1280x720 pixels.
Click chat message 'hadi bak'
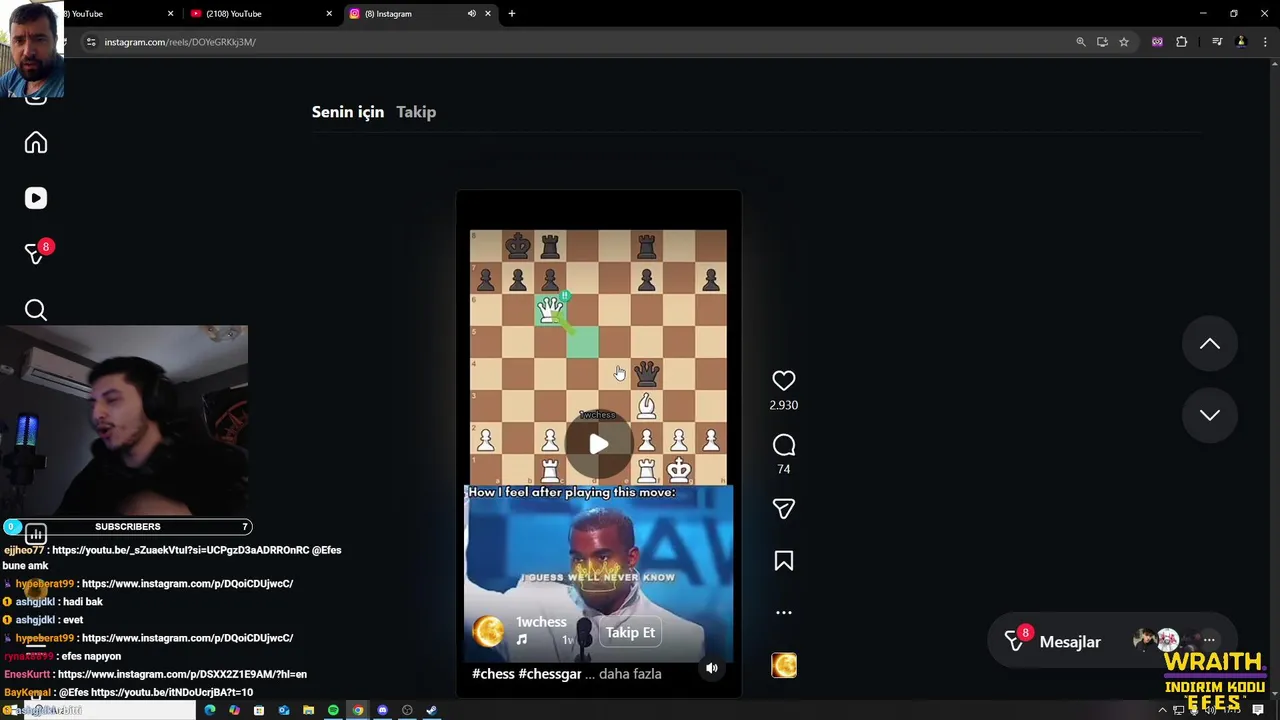pos(83,602)
